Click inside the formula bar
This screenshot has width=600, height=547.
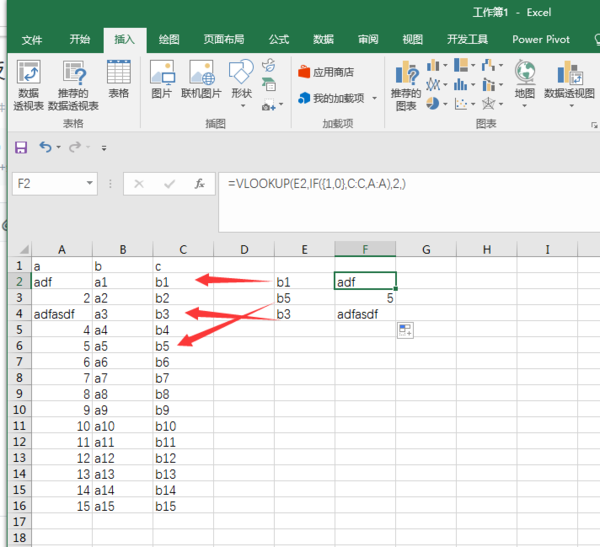pos(409,202)
